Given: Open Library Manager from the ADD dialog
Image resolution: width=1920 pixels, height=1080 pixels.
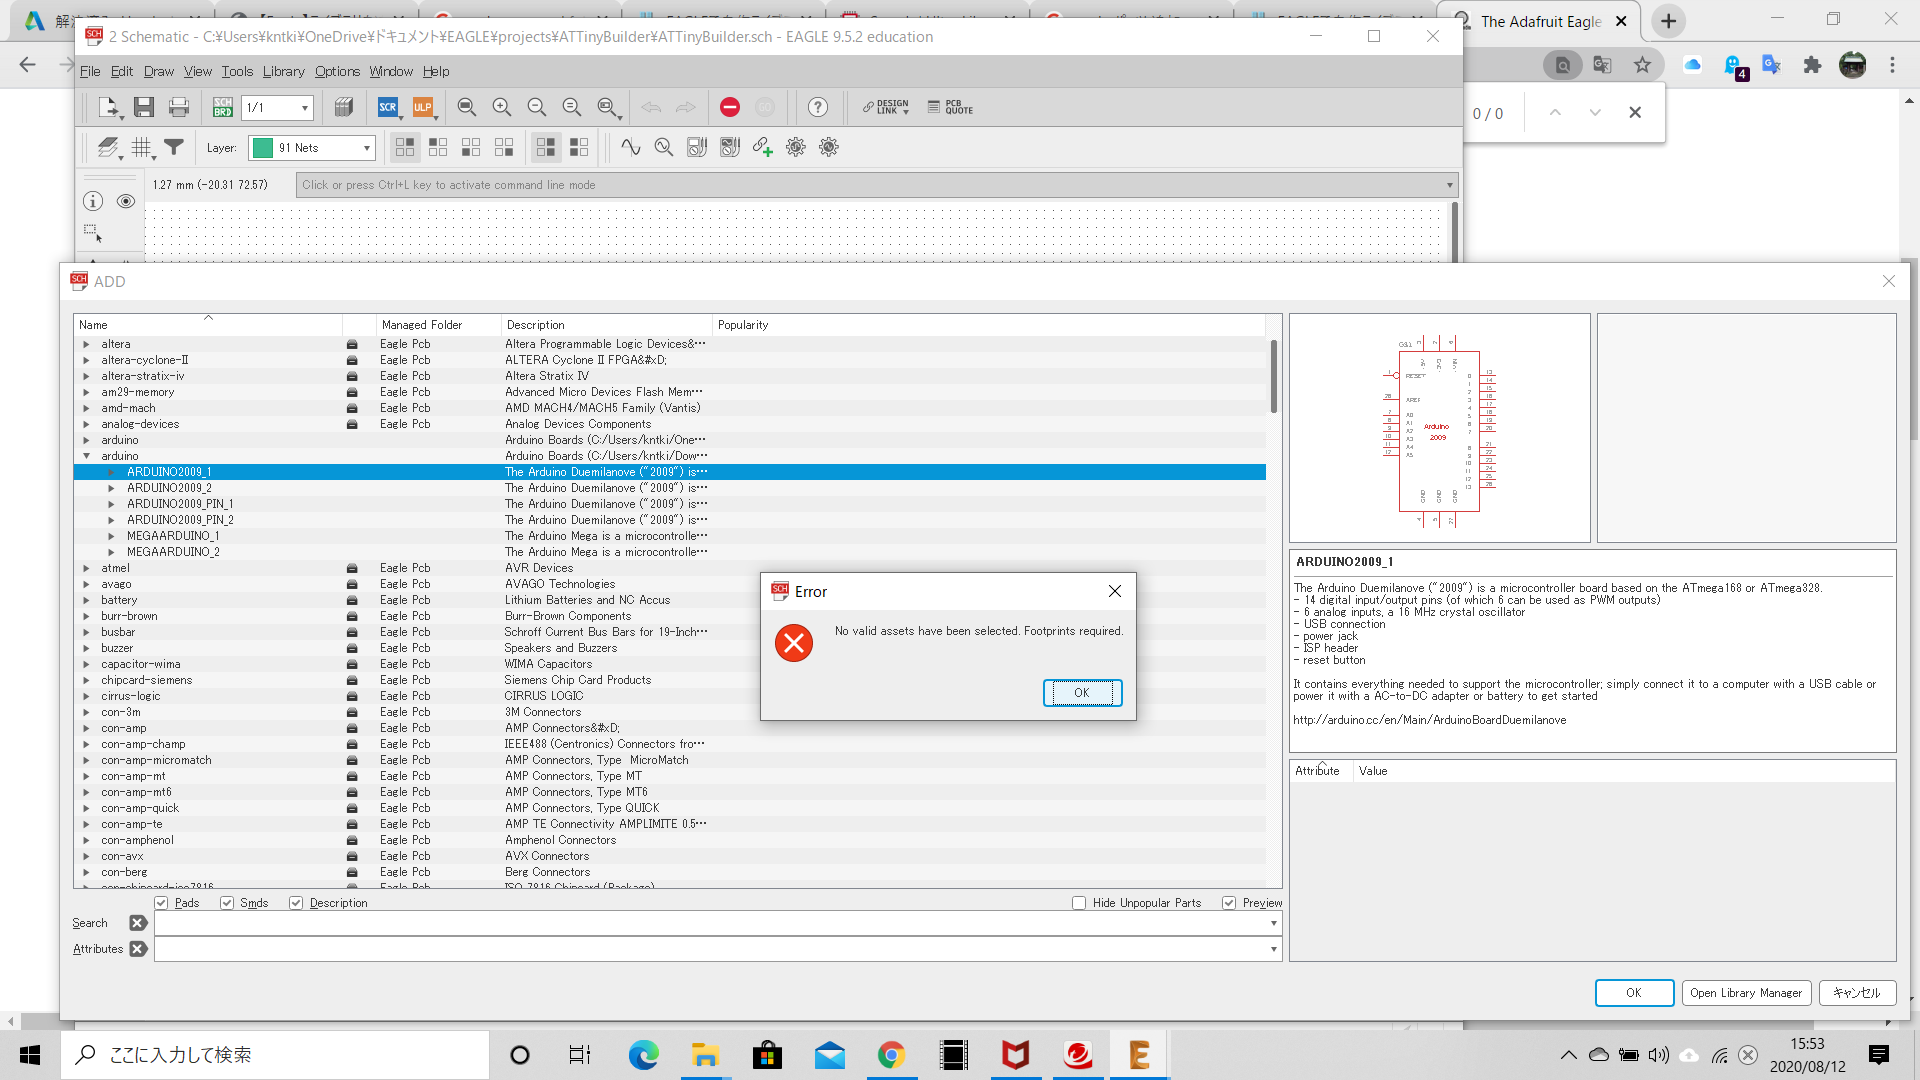Looking at the screenshot, I should pos(1745,993).
